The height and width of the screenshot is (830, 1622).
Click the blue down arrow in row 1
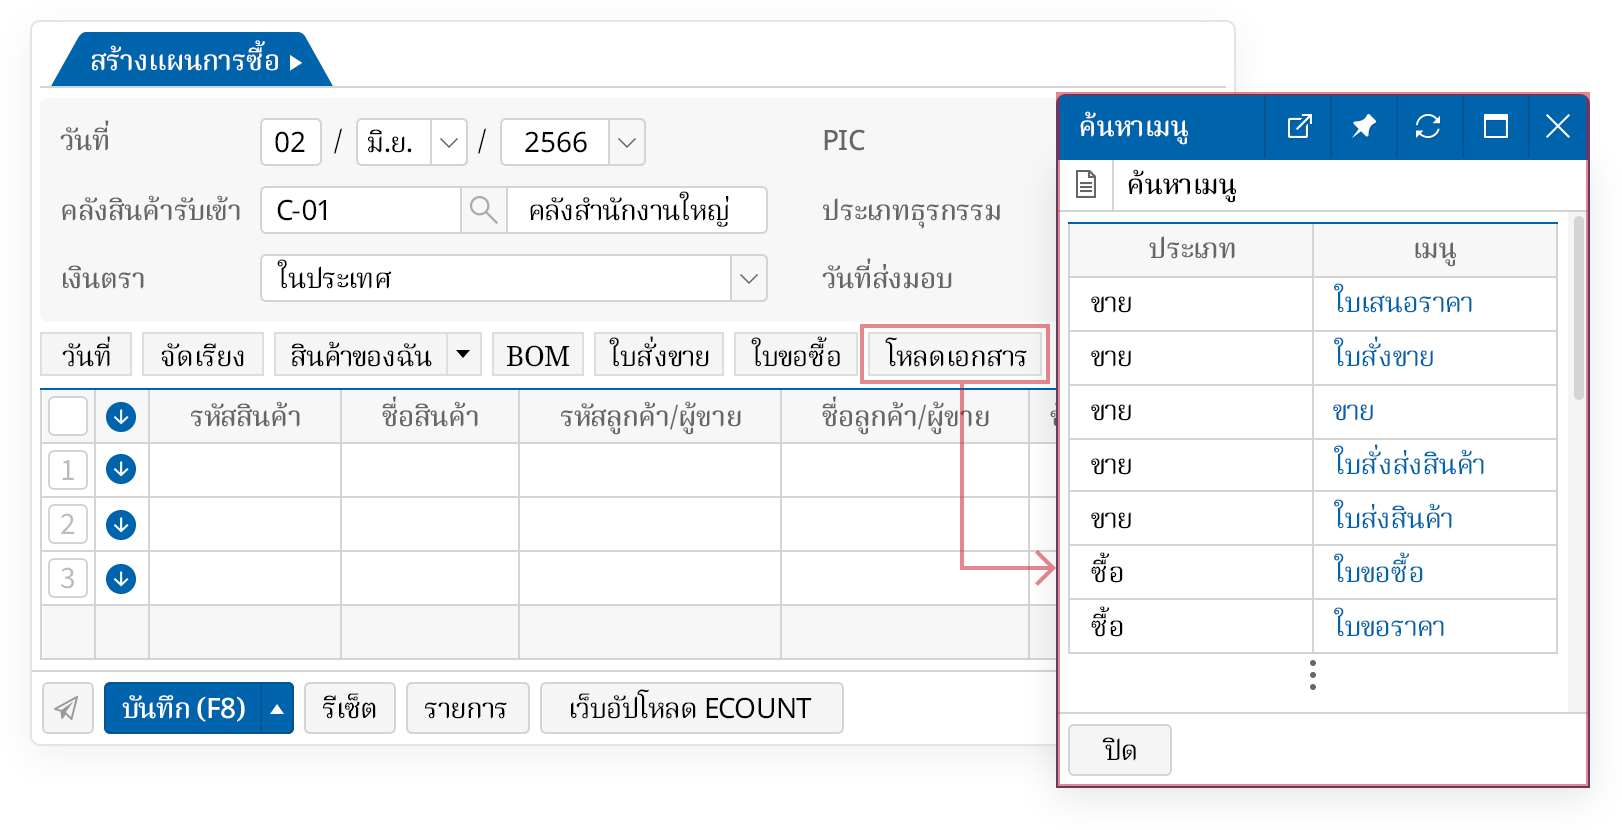[x=121, y=469]
